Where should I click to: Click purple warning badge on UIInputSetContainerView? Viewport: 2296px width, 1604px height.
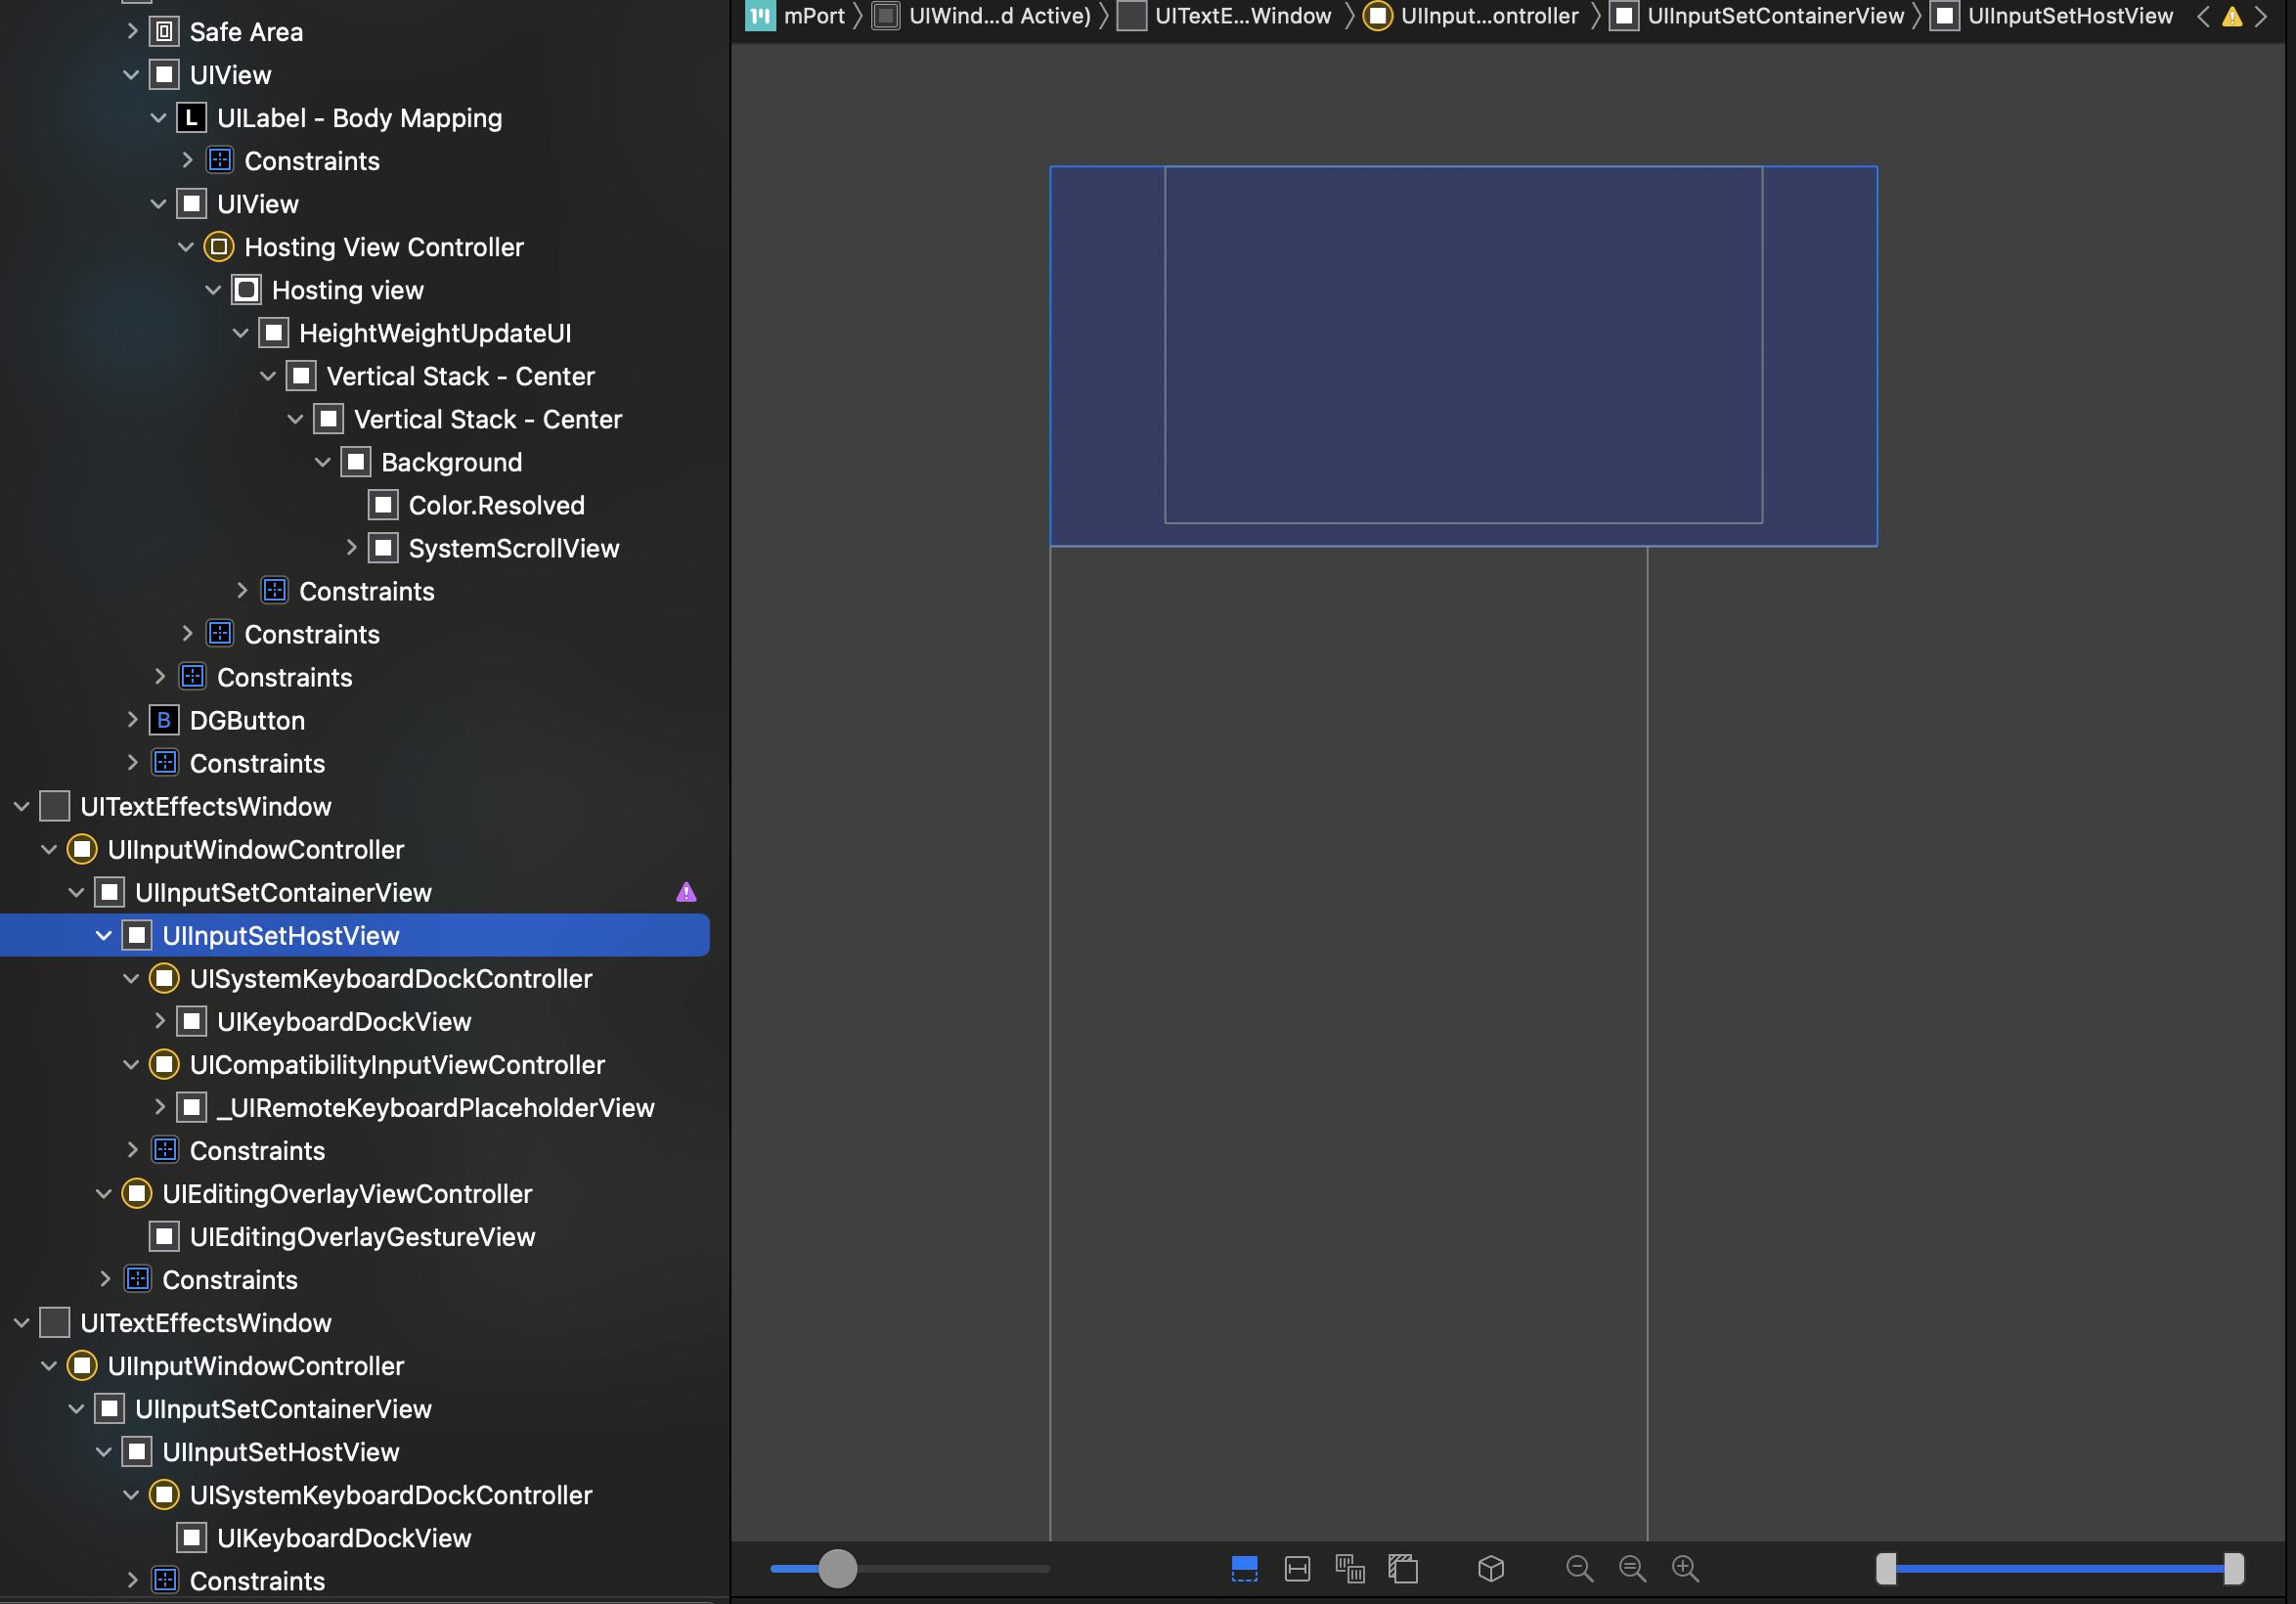(x=686, y=892)
